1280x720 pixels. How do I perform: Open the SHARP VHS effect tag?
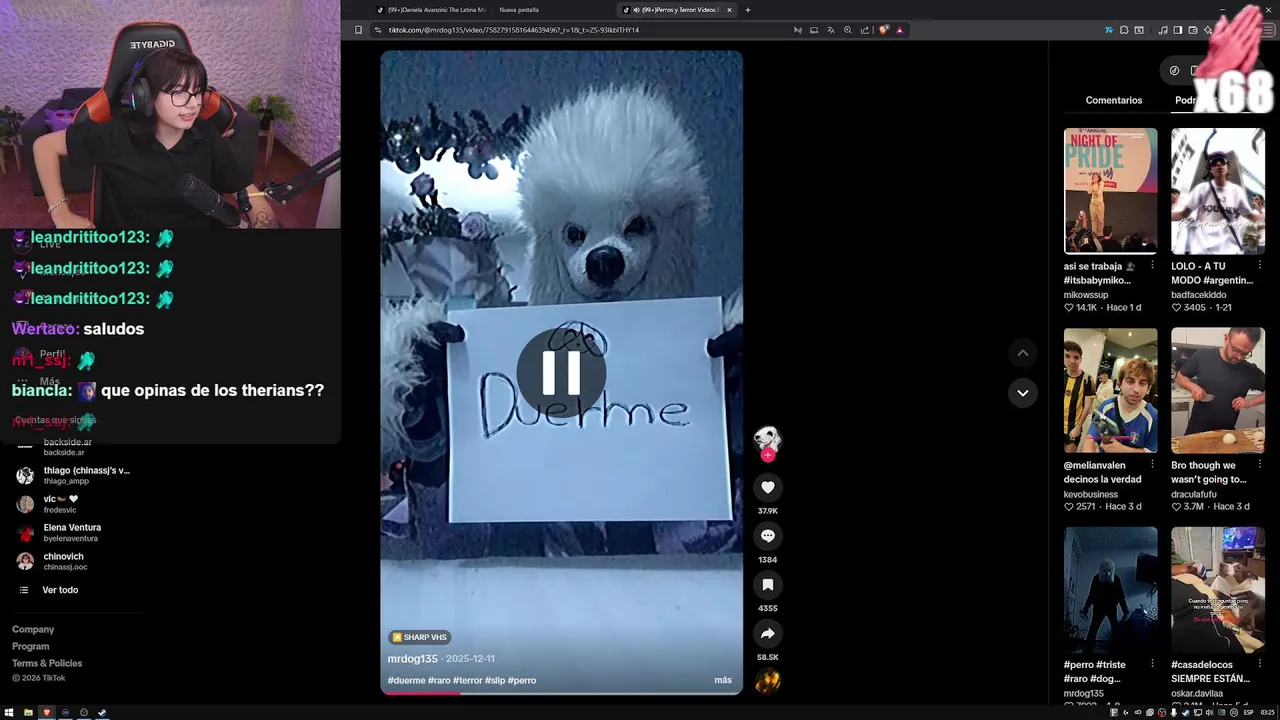[419, 637]
